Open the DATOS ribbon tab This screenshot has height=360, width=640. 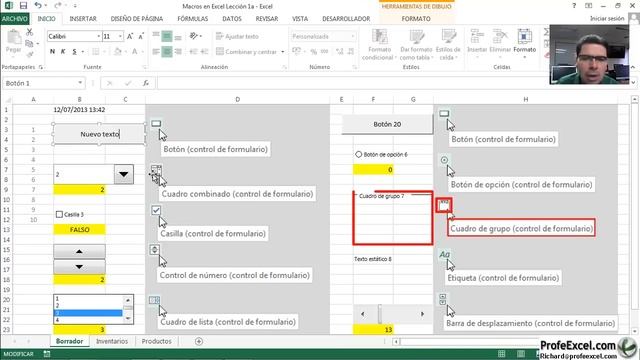[232, 19]
